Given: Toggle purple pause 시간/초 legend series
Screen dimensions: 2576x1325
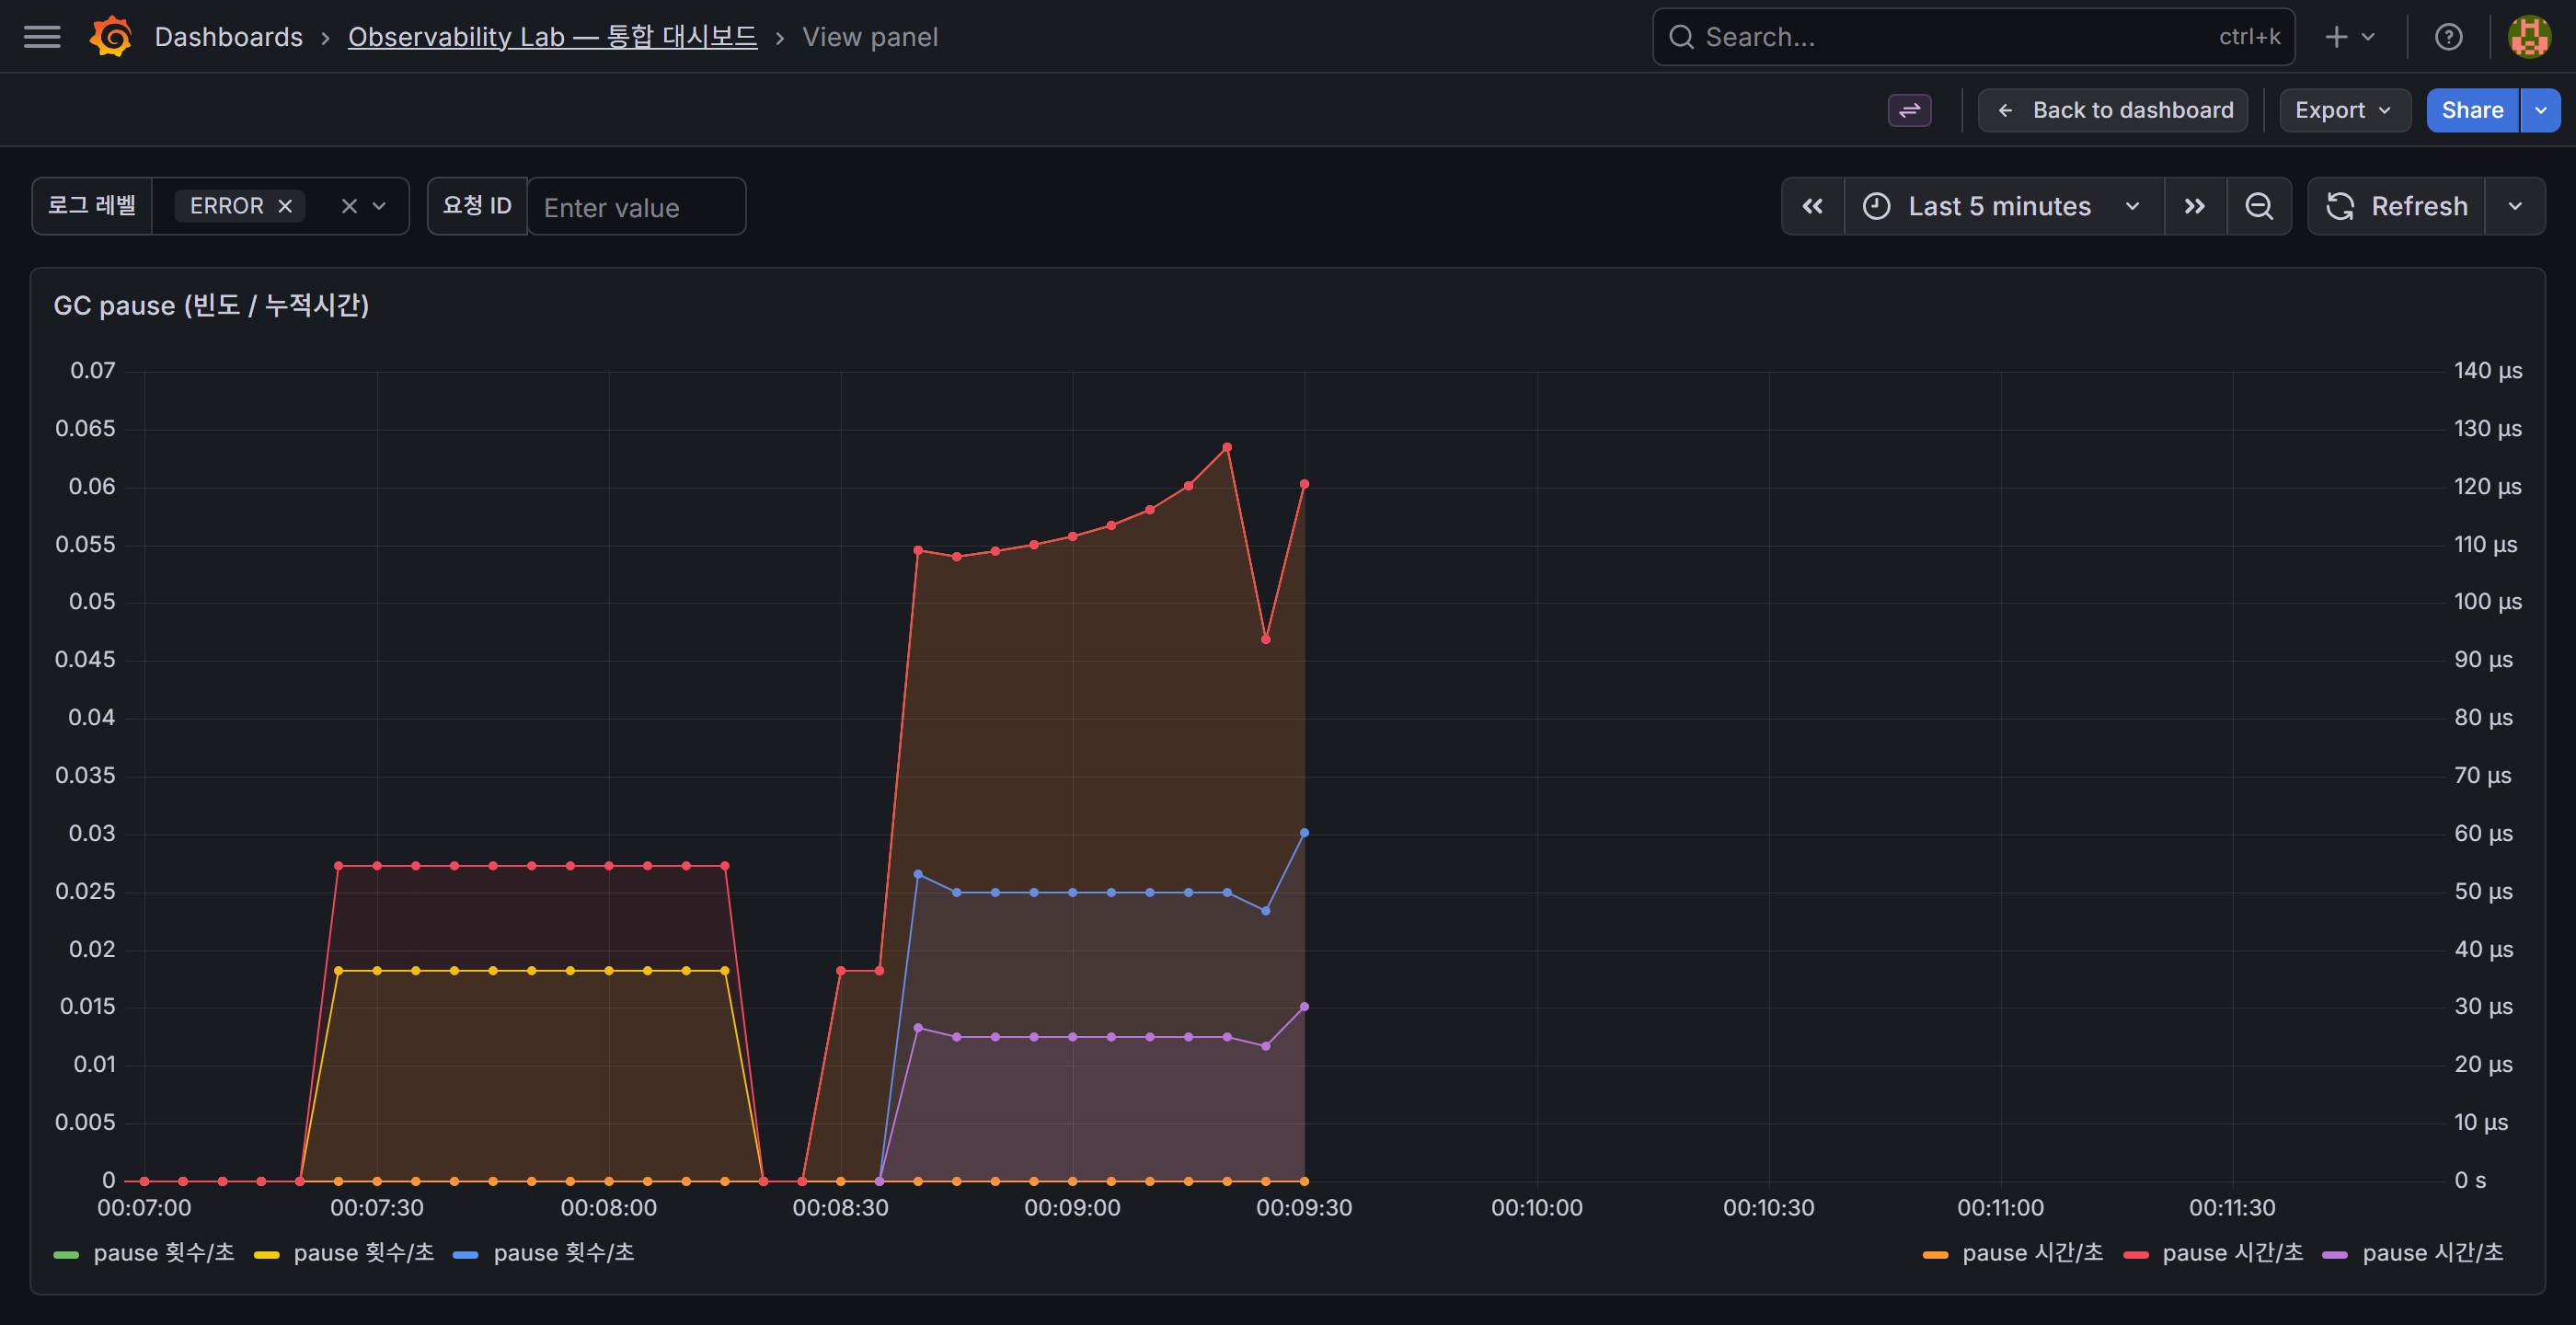Looking at the screenshot, I should coord(2432,1253).
